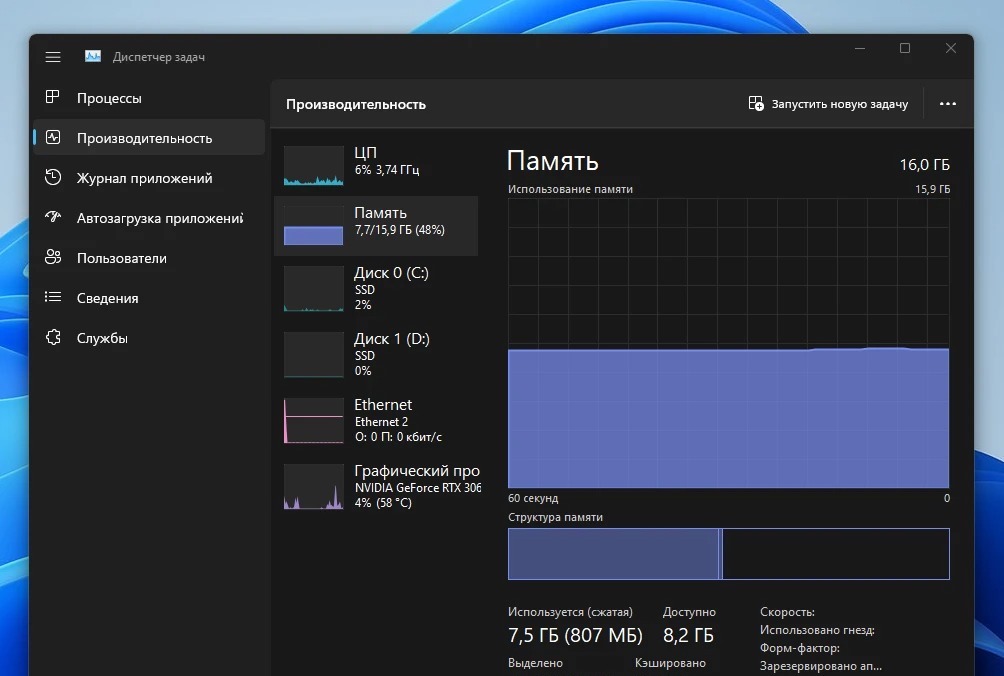Select the CPU (ЦП) performance graph
This screenshot has width=1004, height=676.
click(313, 166)
